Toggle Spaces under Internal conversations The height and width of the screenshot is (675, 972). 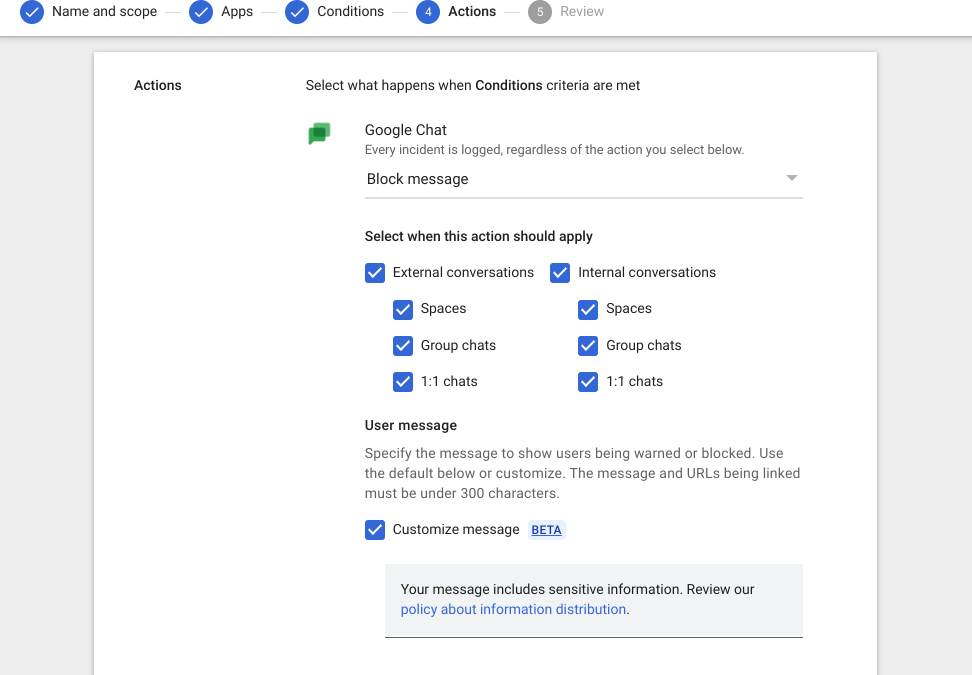coord(588,309)
